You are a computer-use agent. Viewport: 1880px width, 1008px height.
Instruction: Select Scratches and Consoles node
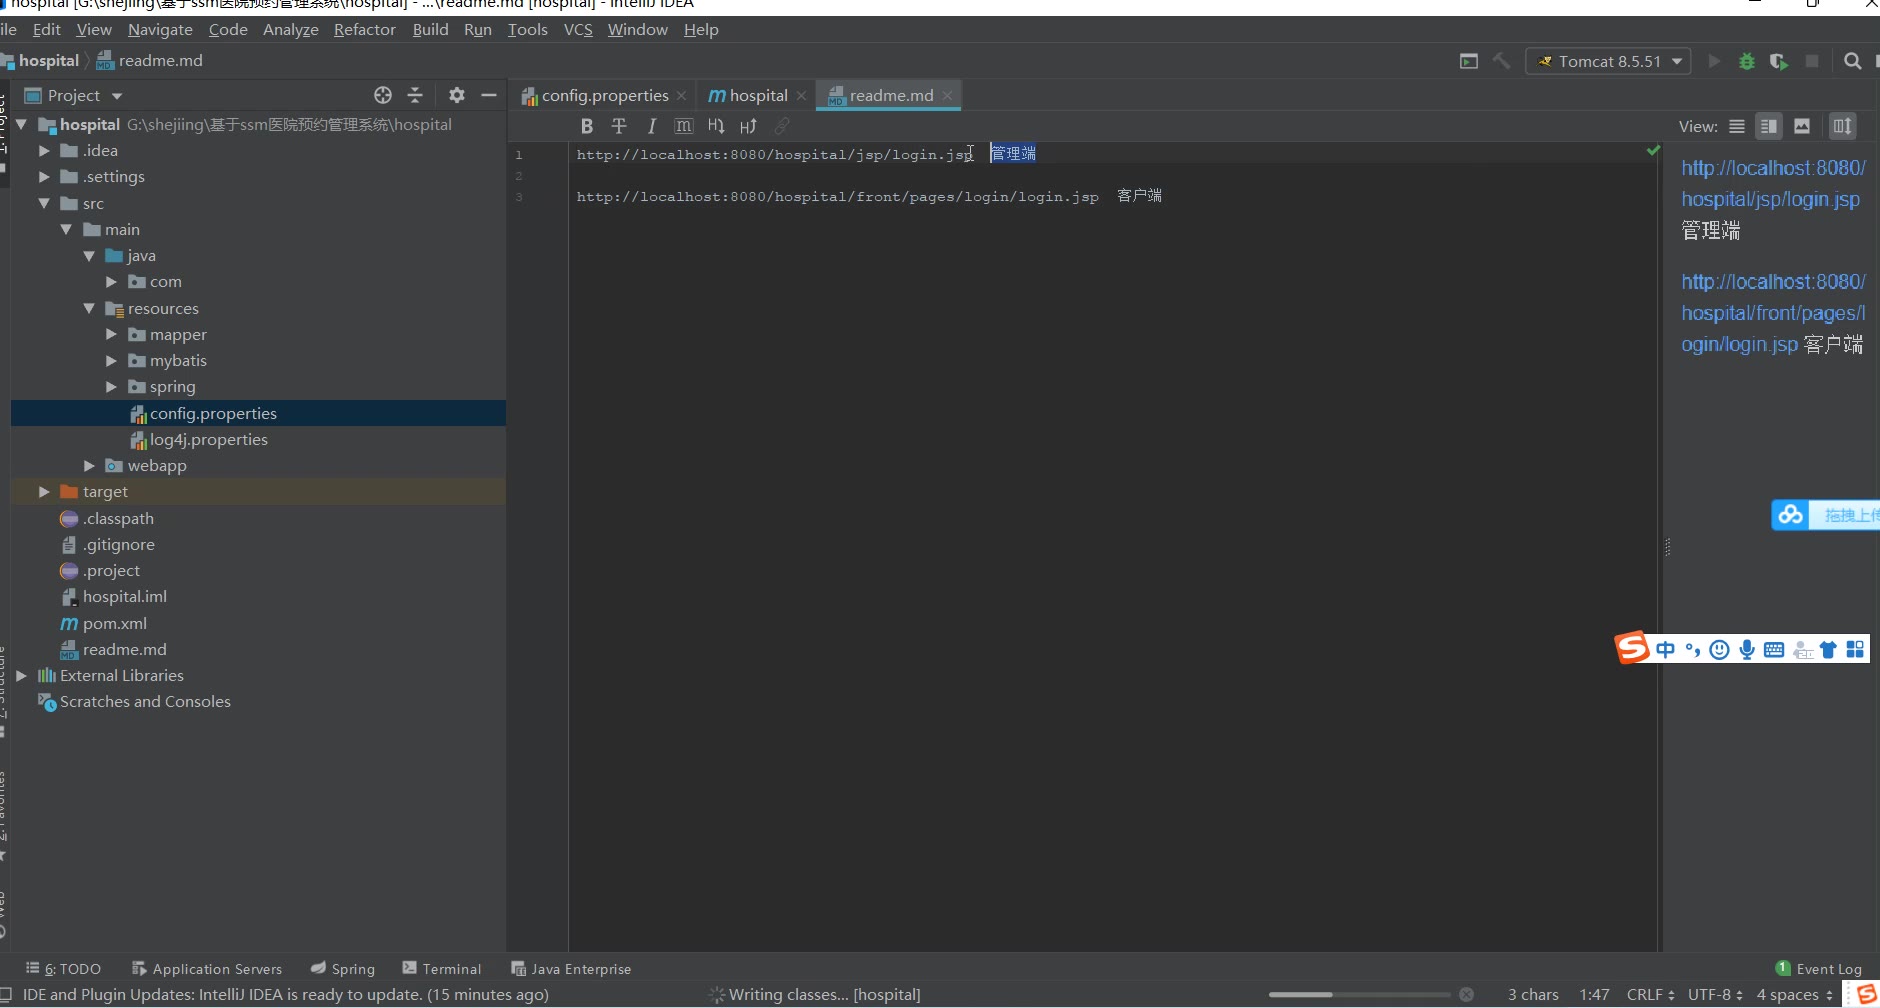145,702
